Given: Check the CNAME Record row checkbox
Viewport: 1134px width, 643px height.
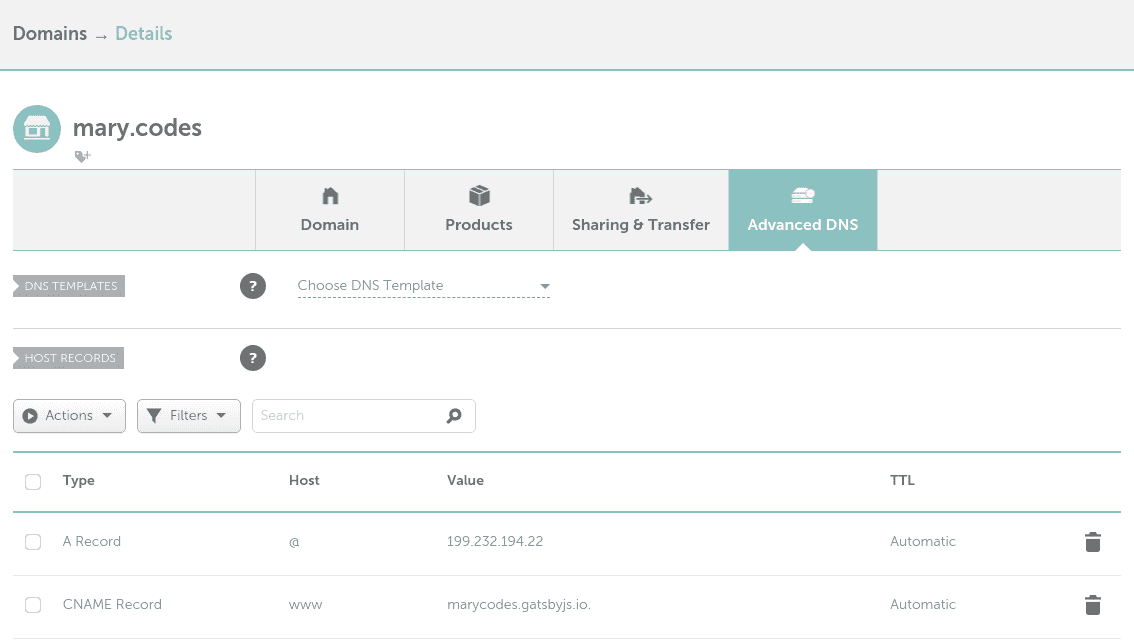Looking at the screenshot, I should click(x=33, y=605).
